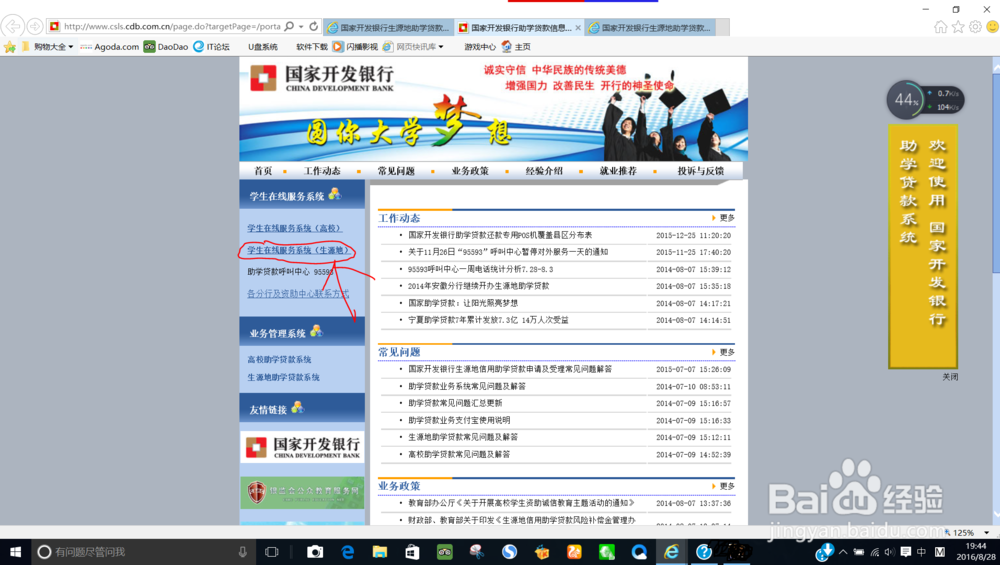This screenshot has height=565, width=1000.
Task: Click the green 公众教育服务网 banner
Action: click(302, 492)
